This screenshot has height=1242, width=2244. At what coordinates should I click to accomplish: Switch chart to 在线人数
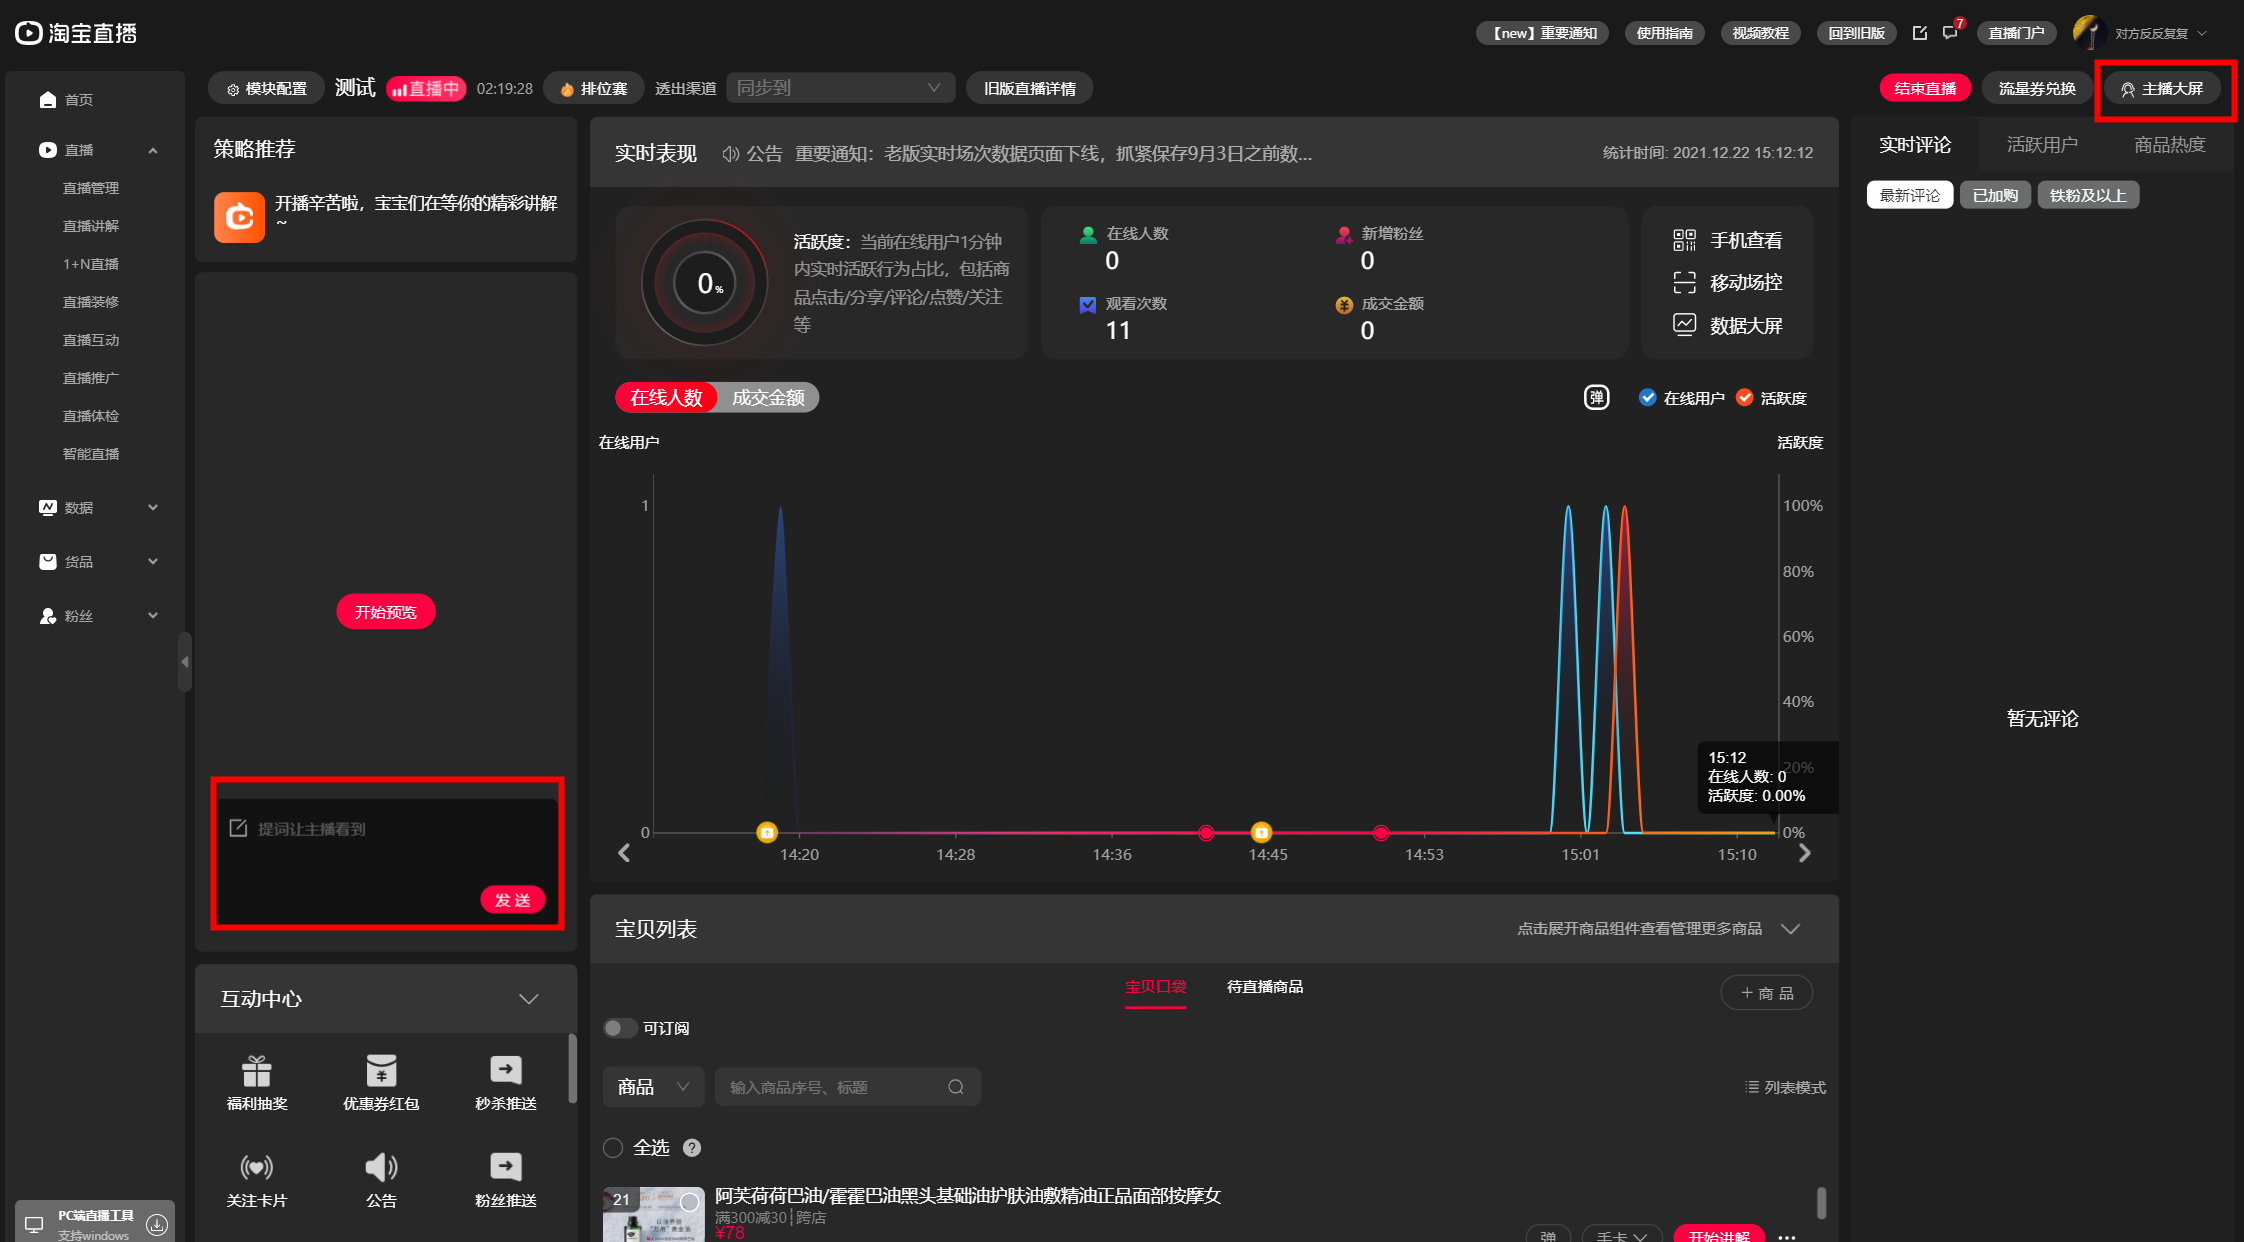(x=666, y=398)
